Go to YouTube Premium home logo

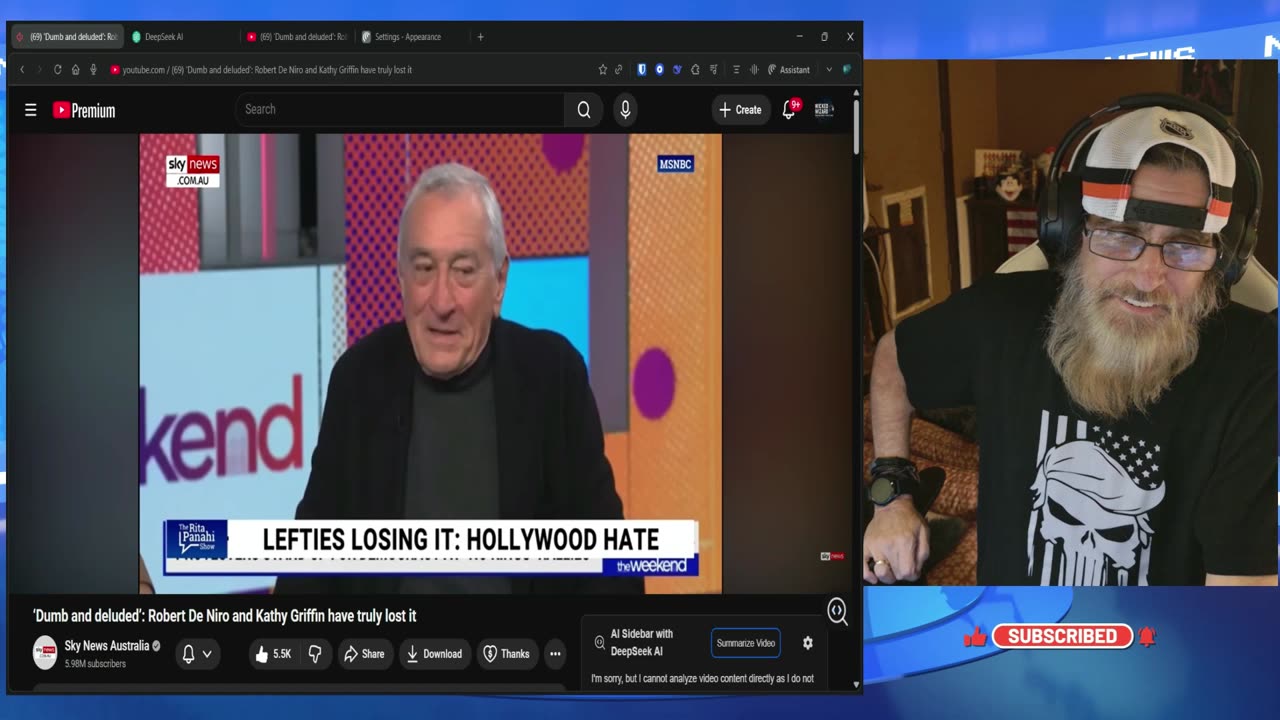point(84,110)
